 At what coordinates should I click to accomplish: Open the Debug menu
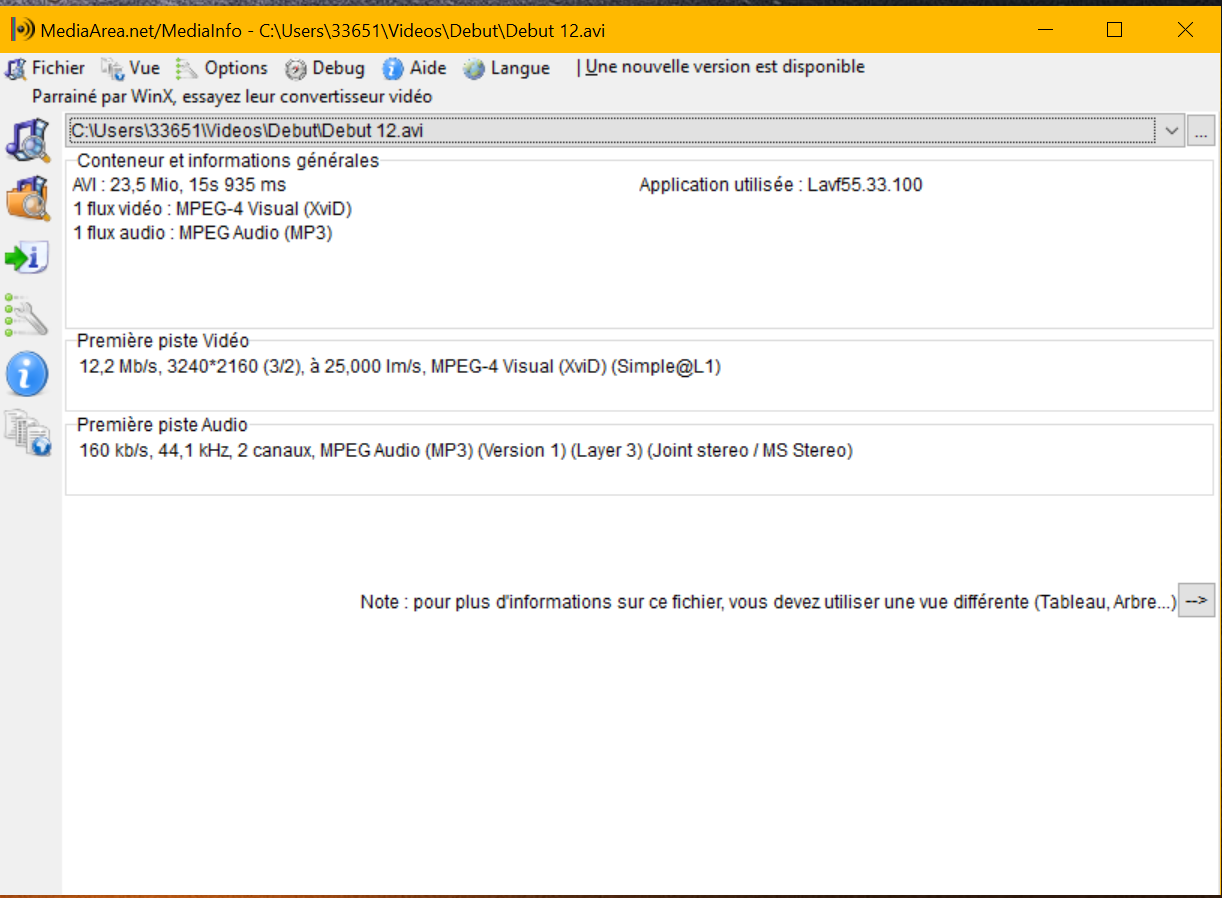coord(338,68)
